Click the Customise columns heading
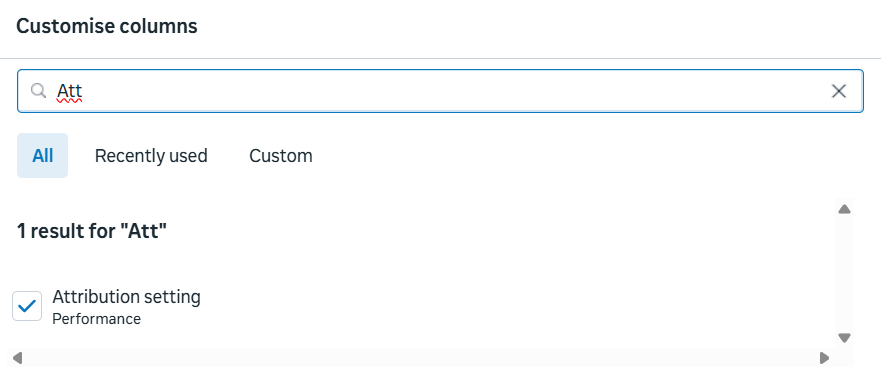Image resolution: width=881 pixels, height=371 pixels. tap(107, 26)
